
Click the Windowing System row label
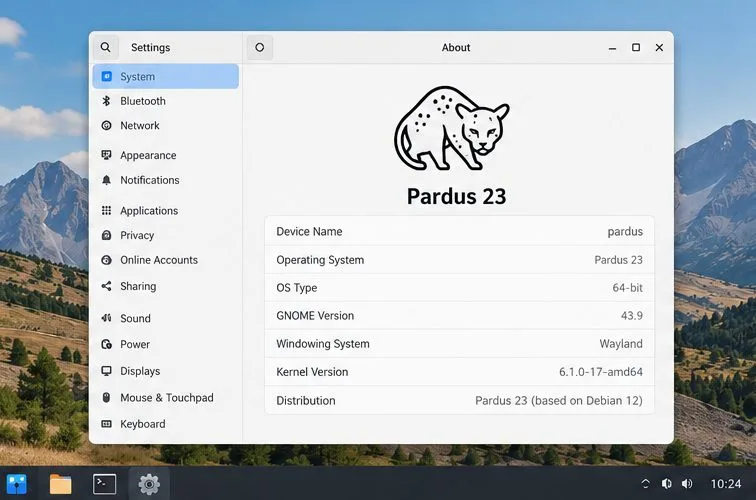pyautogui.click(x=323, y=344)
